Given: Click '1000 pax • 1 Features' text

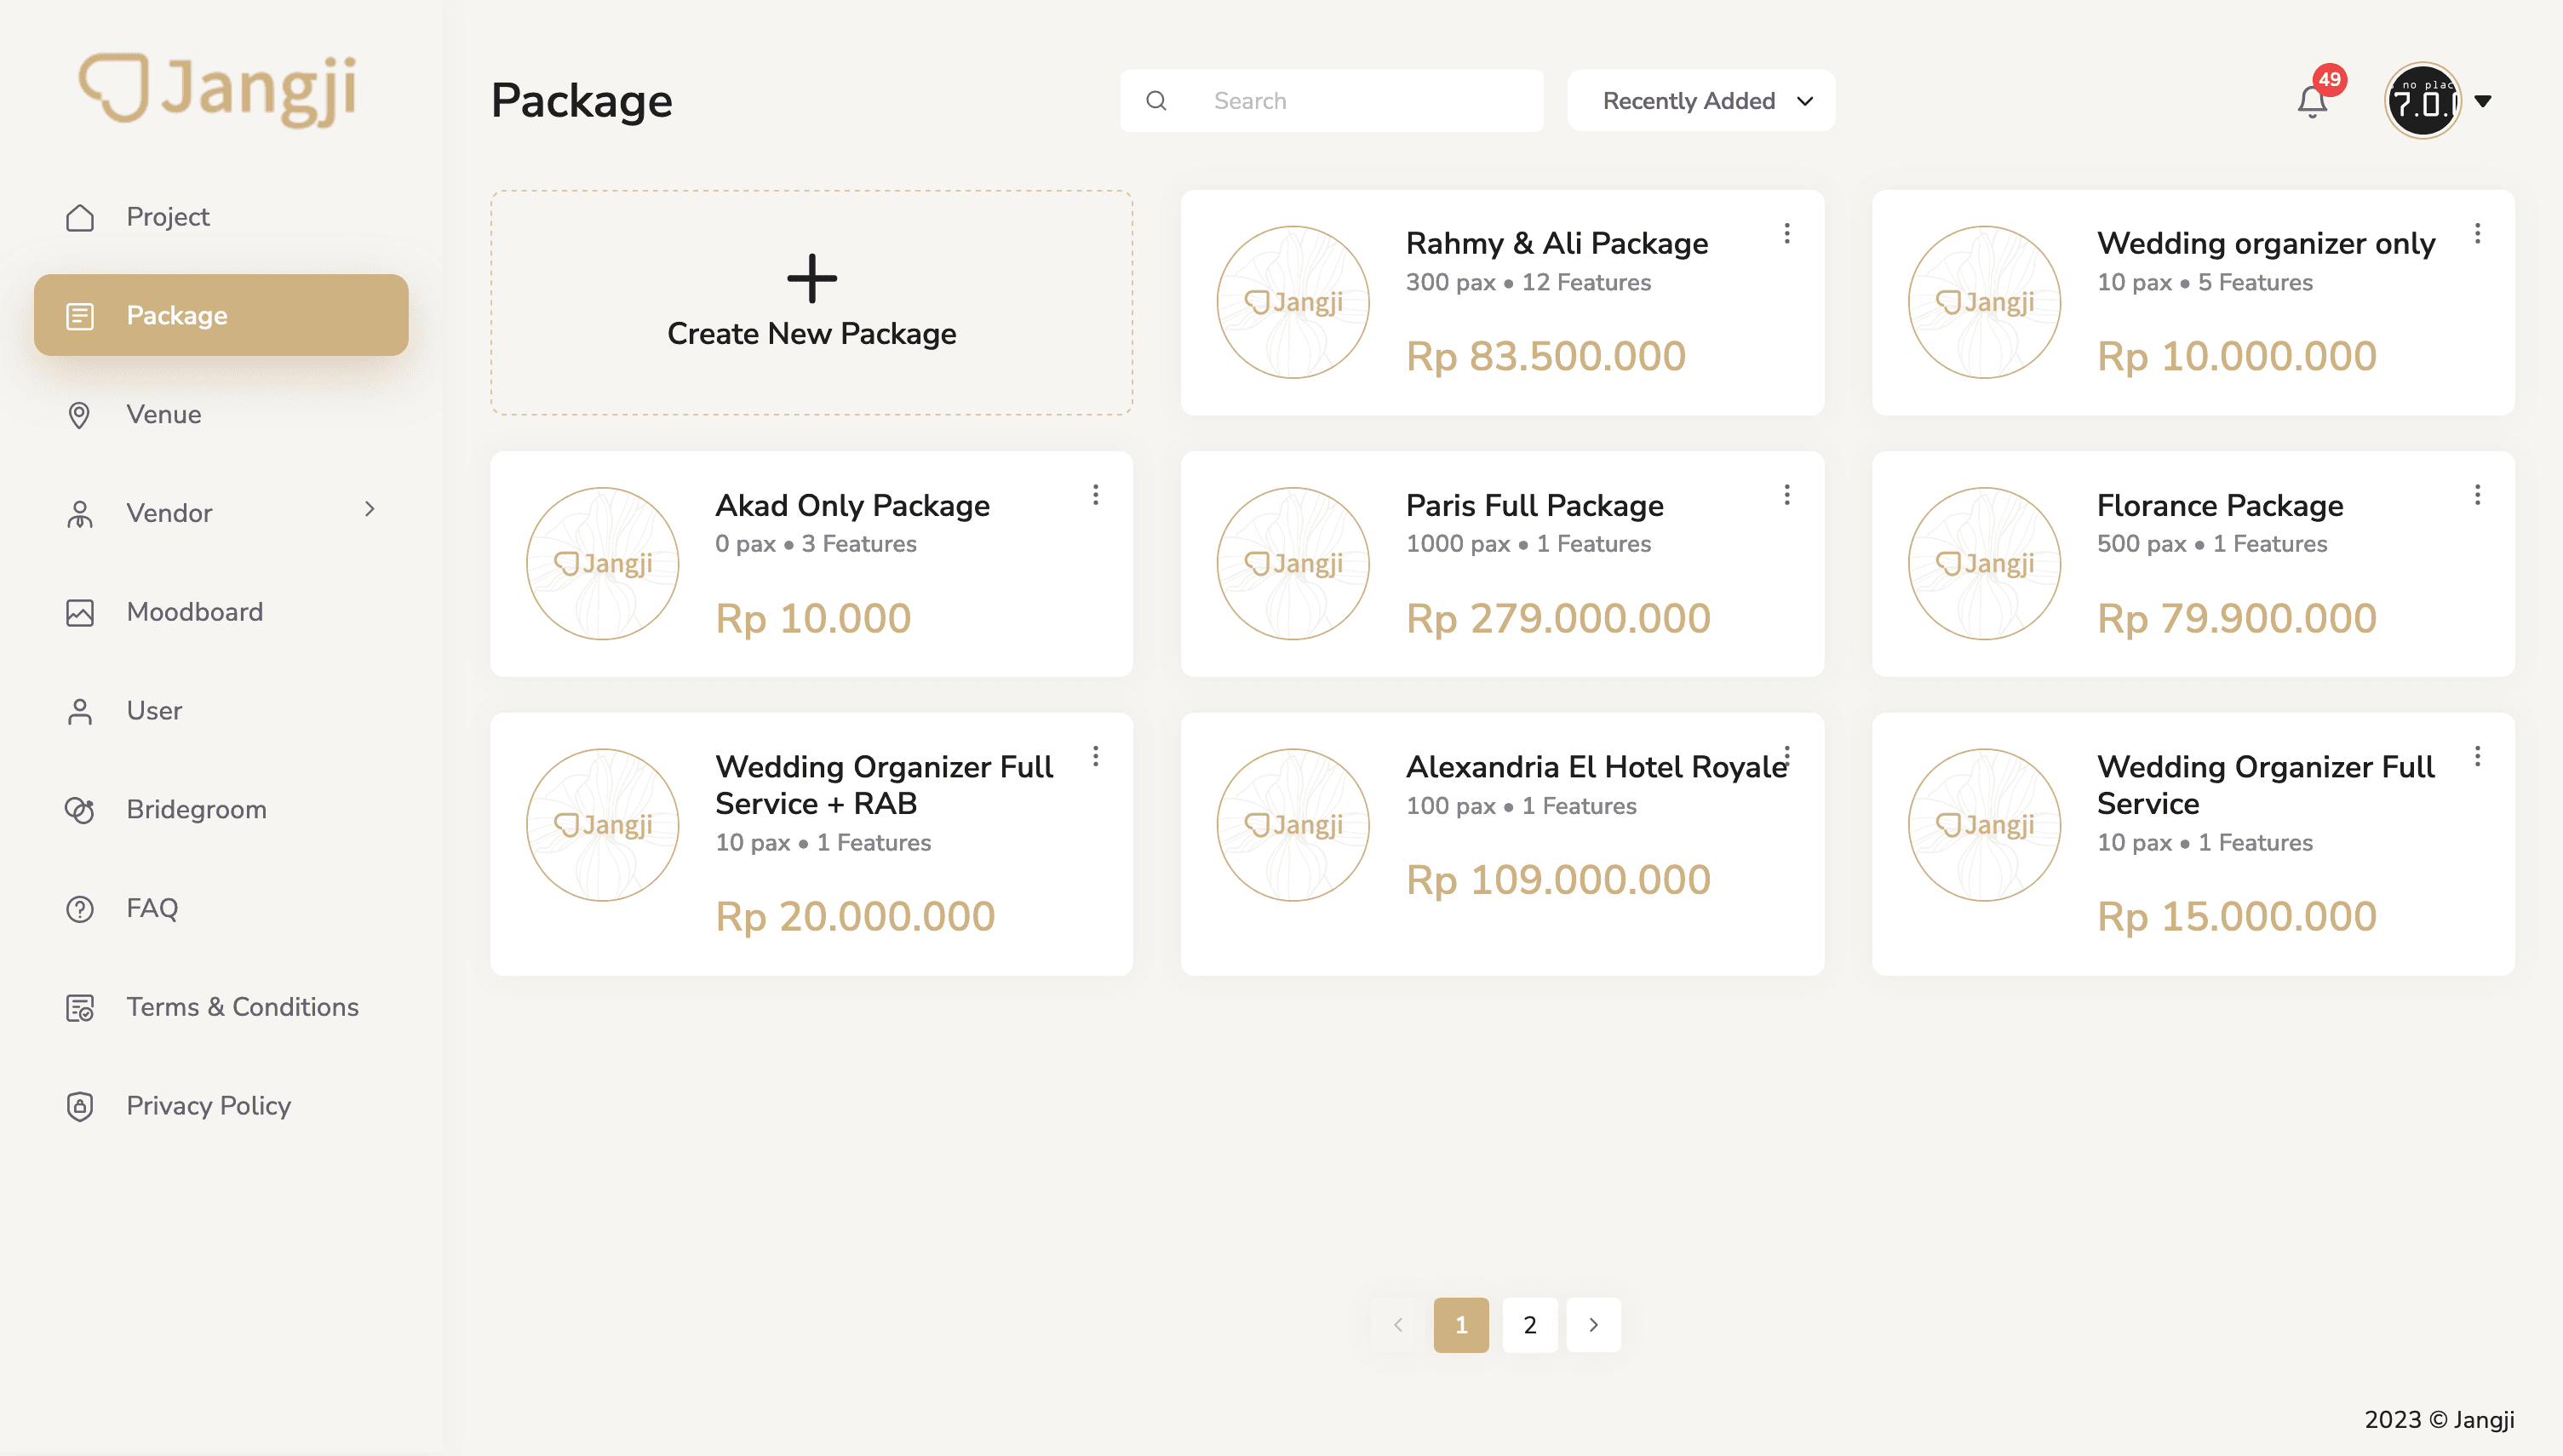Looking at the screenshot, I should pyautogui.click(x=1528, y=544).
